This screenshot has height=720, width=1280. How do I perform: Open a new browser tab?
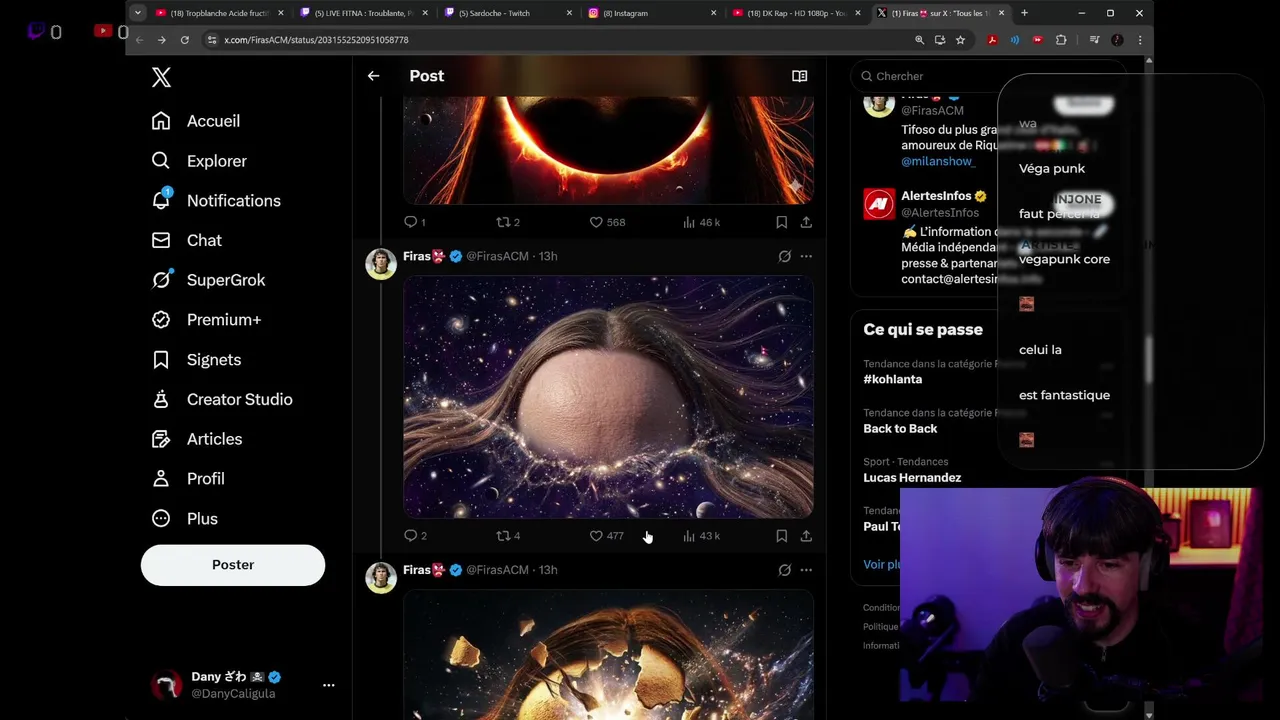1024,13
